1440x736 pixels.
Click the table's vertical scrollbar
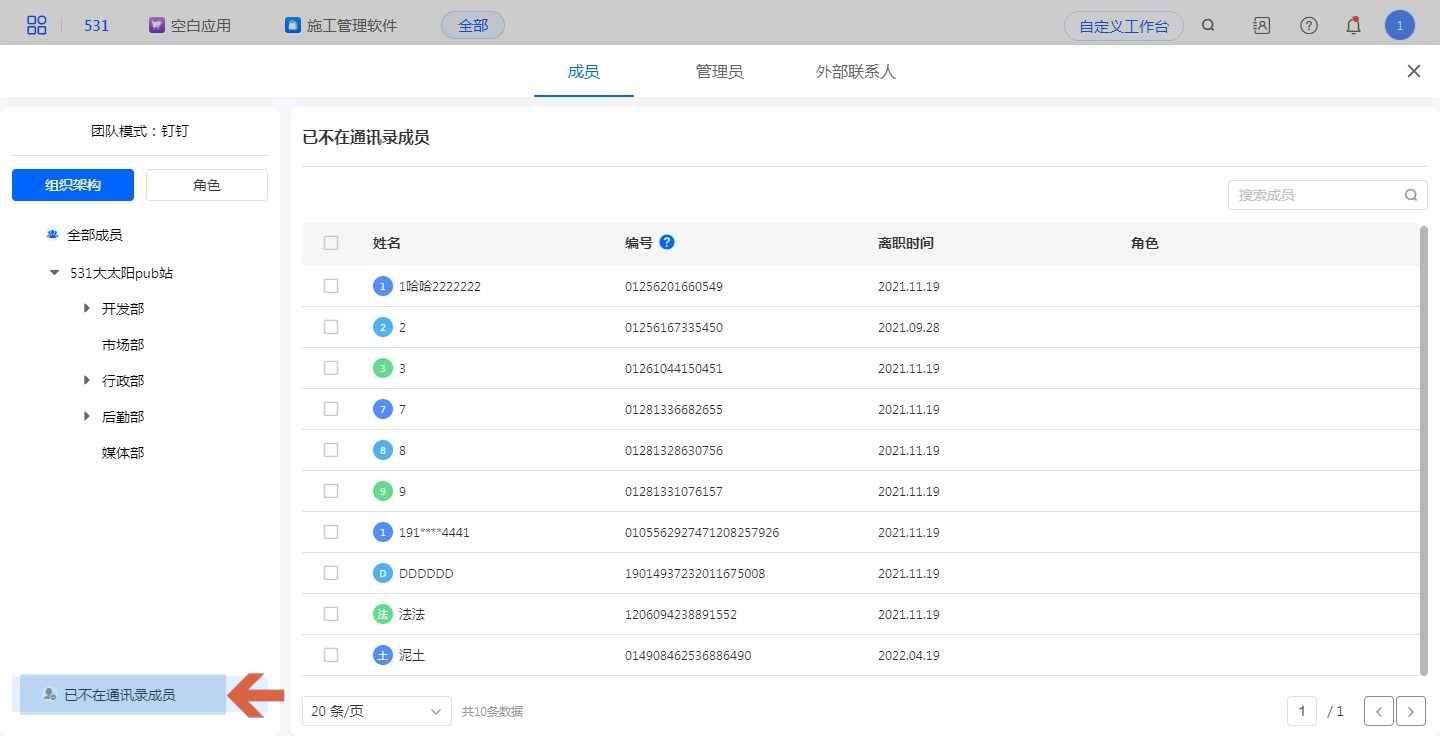[x=1423, y=450]
